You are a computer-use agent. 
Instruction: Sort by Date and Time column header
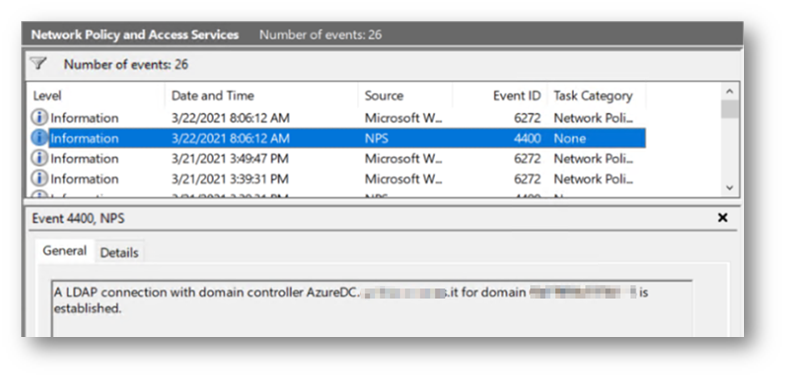click(x=261, y=96)
